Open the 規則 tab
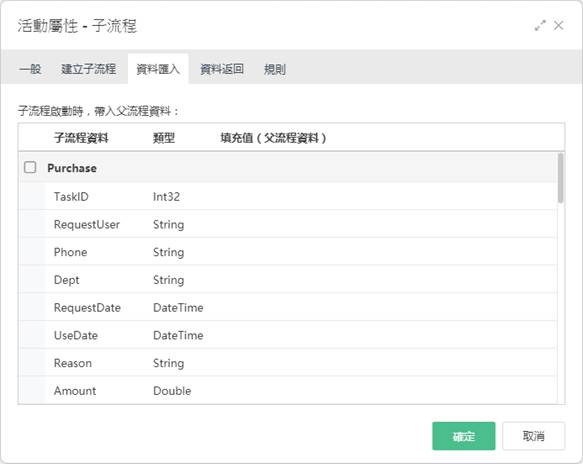 275,69
